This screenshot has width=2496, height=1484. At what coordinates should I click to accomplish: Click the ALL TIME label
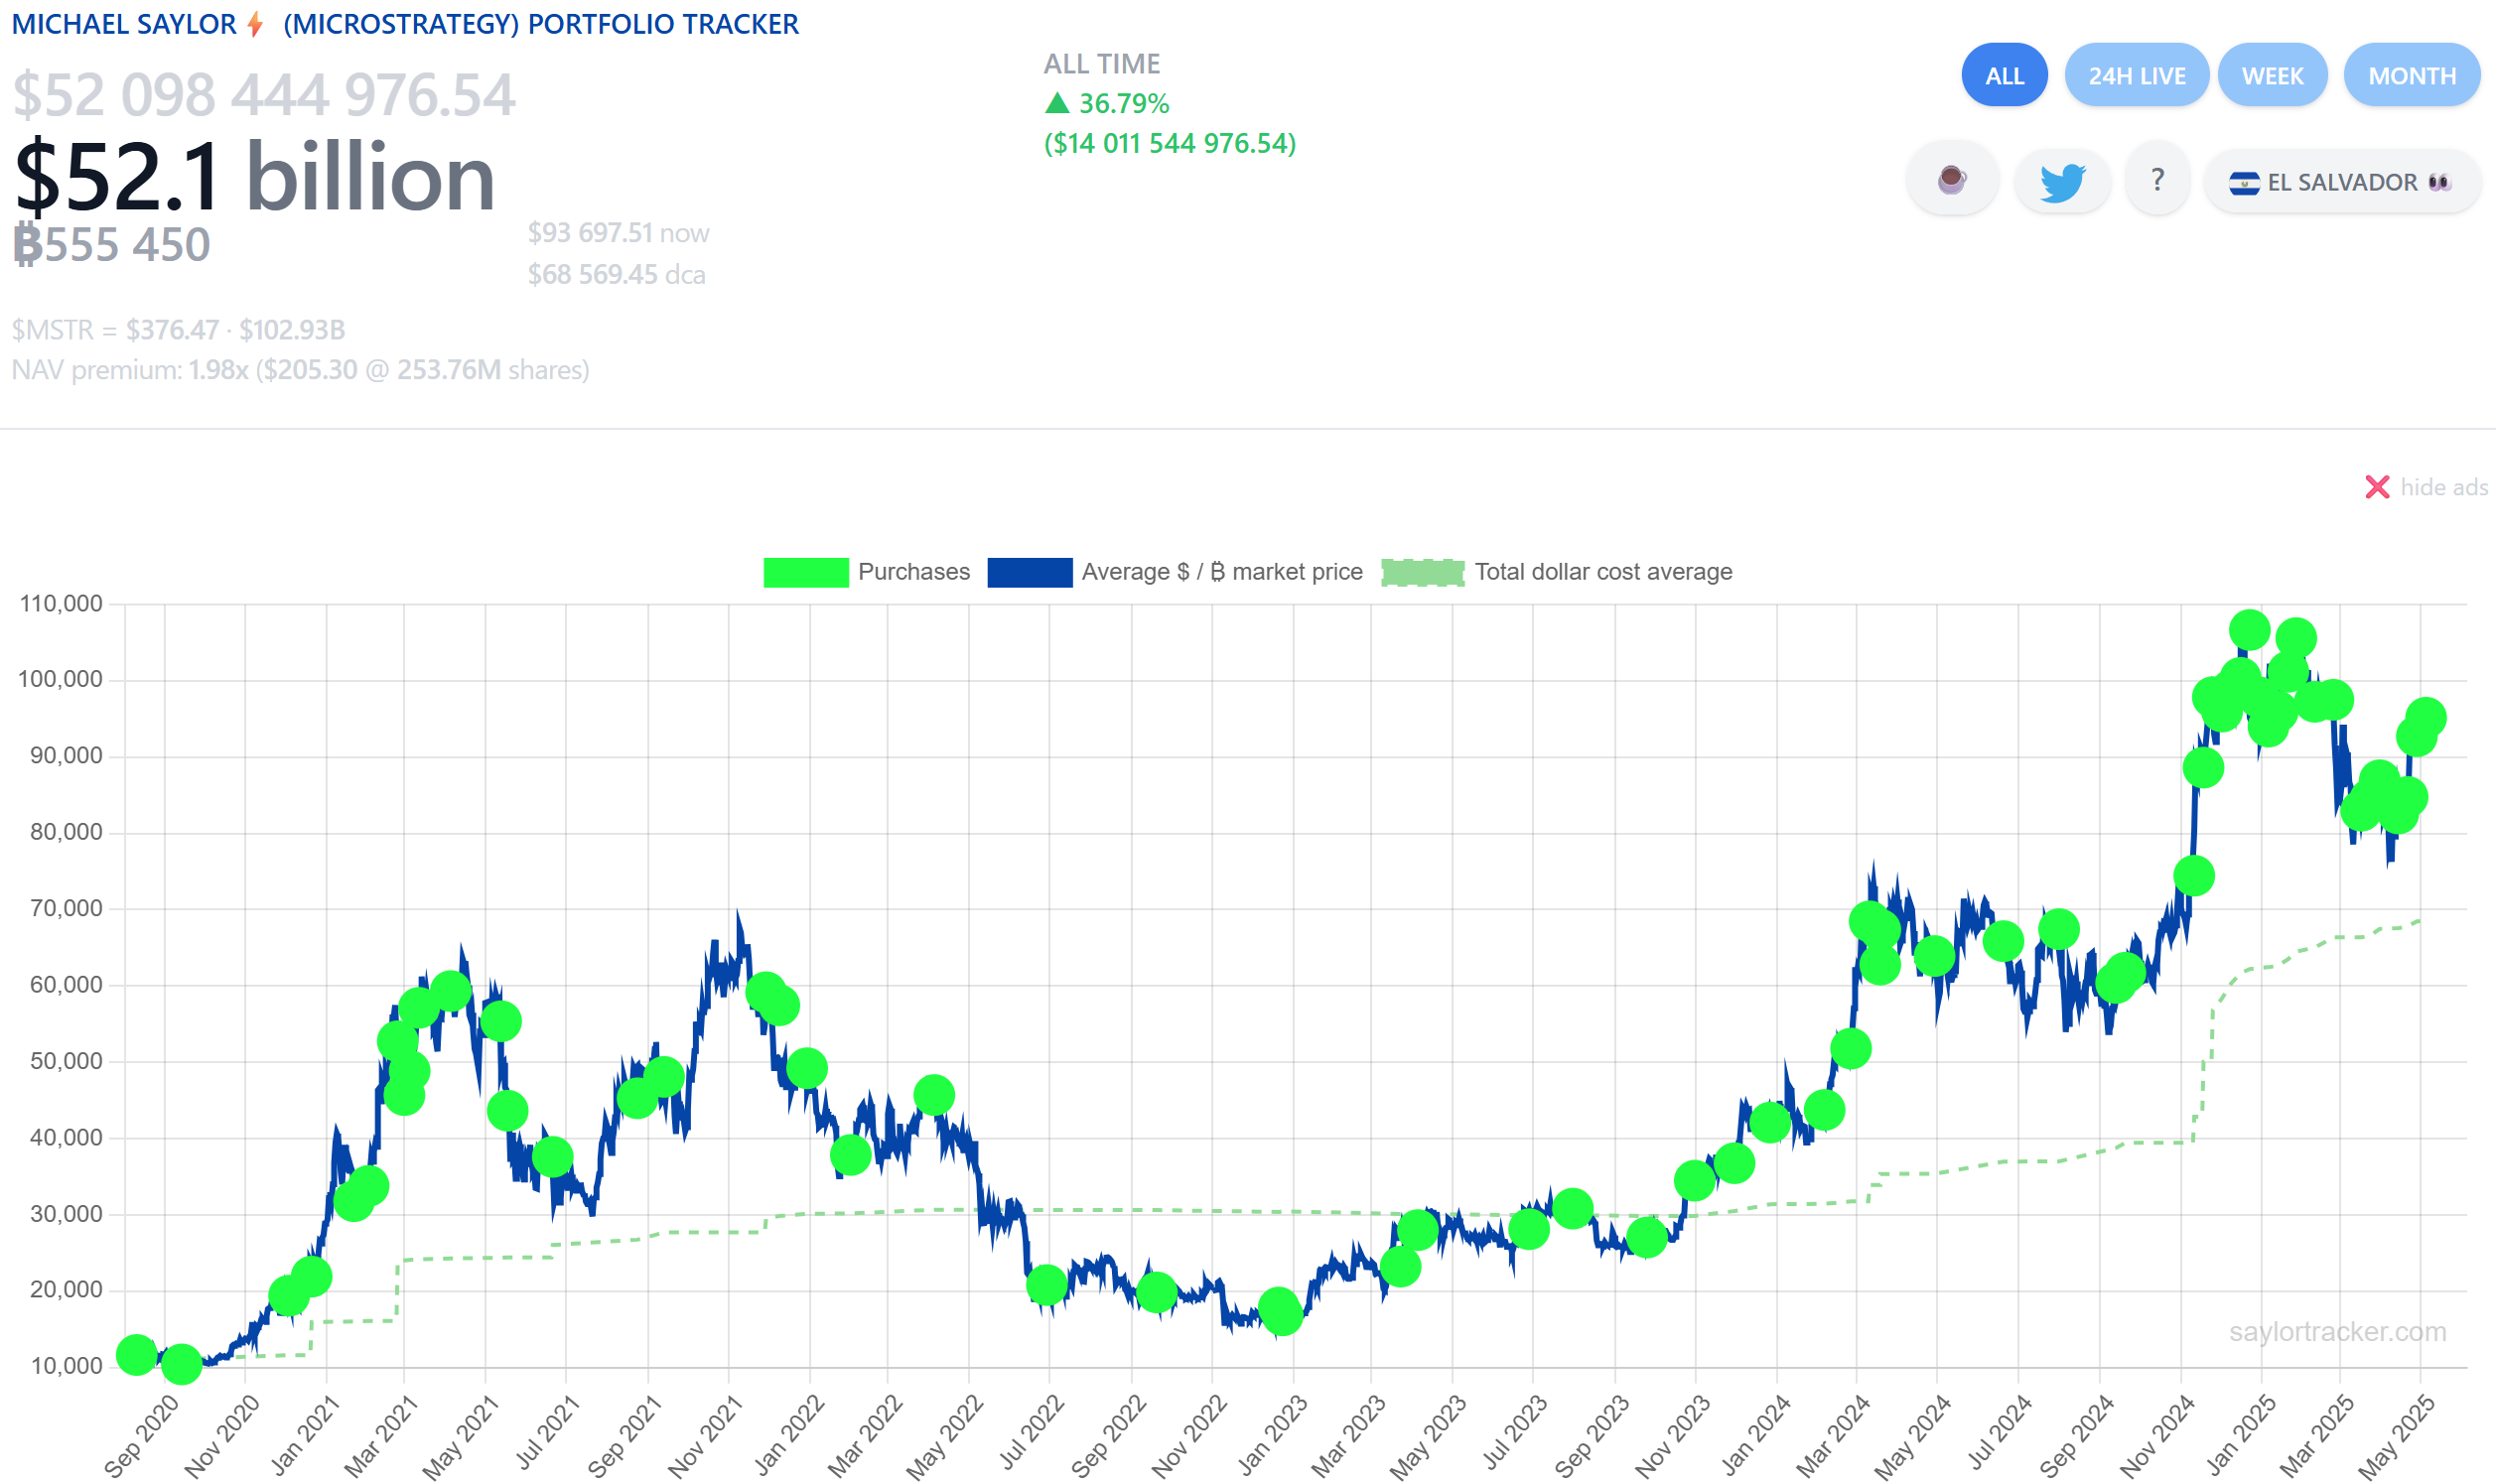pos(1101,63)
